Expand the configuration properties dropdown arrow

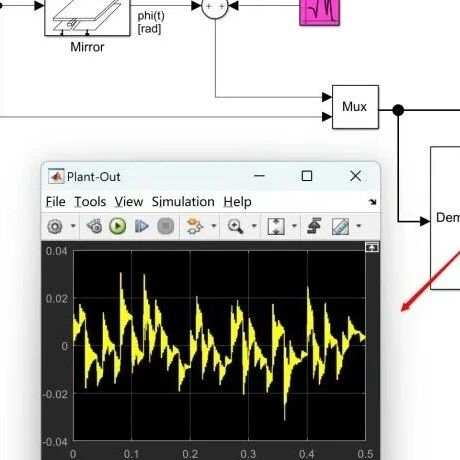pyautogui.click(x=73, y=226)
